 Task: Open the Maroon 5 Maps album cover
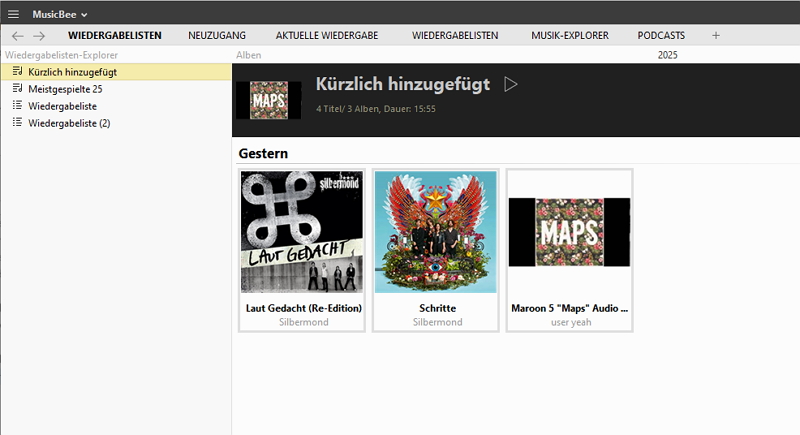click(569, 232)
